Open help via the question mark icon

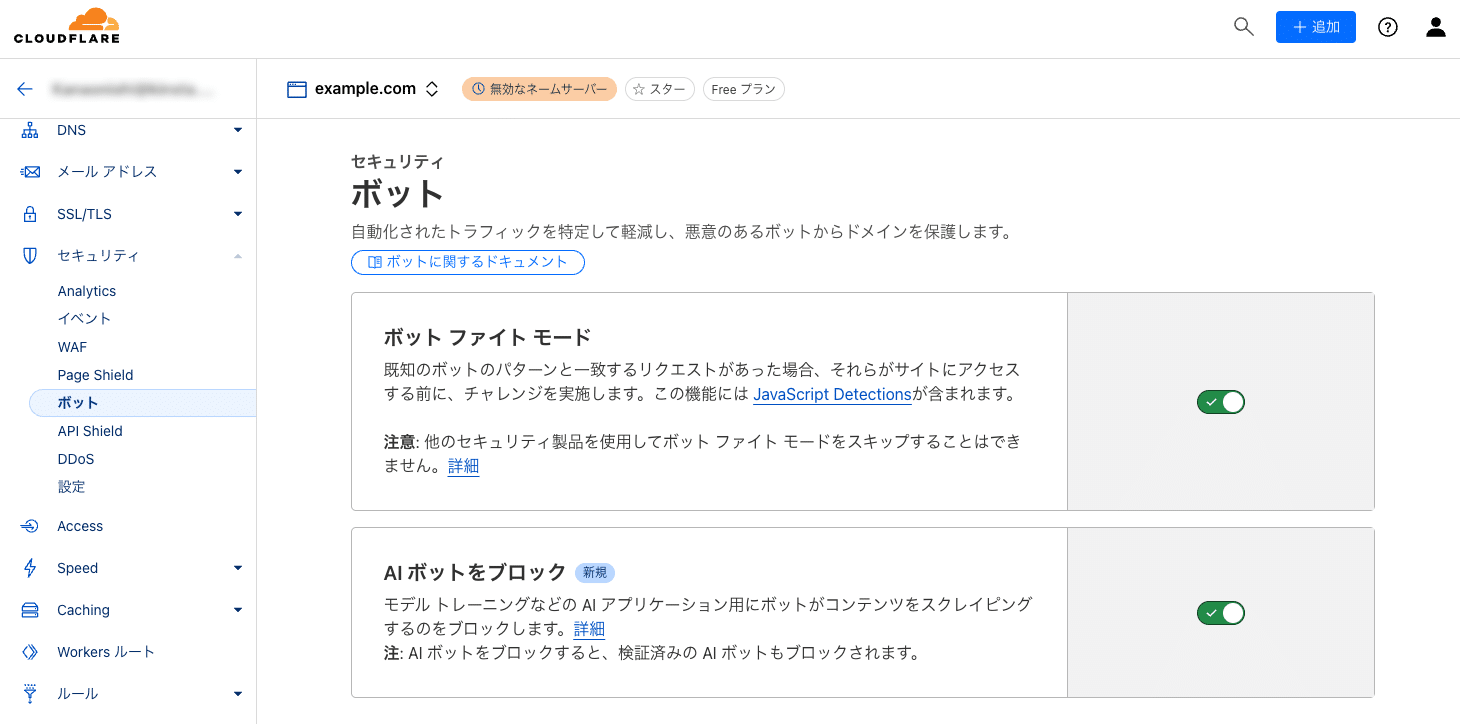pyautogui.click(x=1388, y=27)
